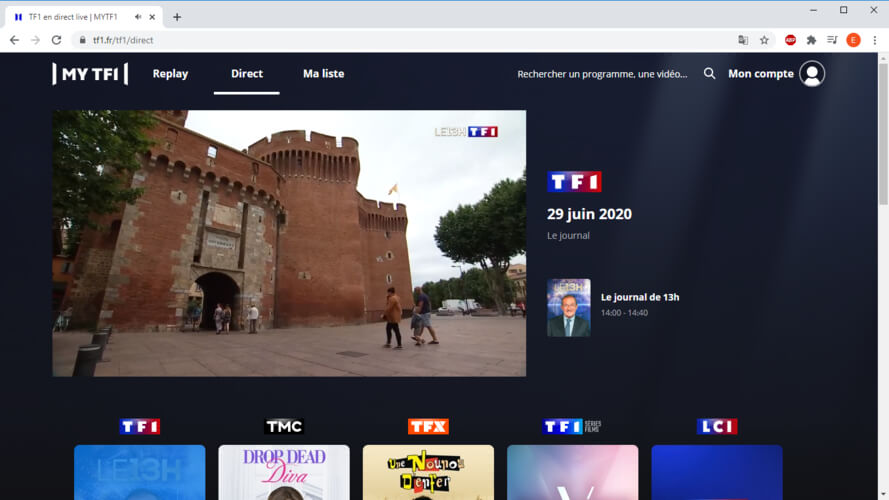Viewport: 889px width, 500px height.
Task: Open the Drop Dead Diva card
Action: [283, 472]
